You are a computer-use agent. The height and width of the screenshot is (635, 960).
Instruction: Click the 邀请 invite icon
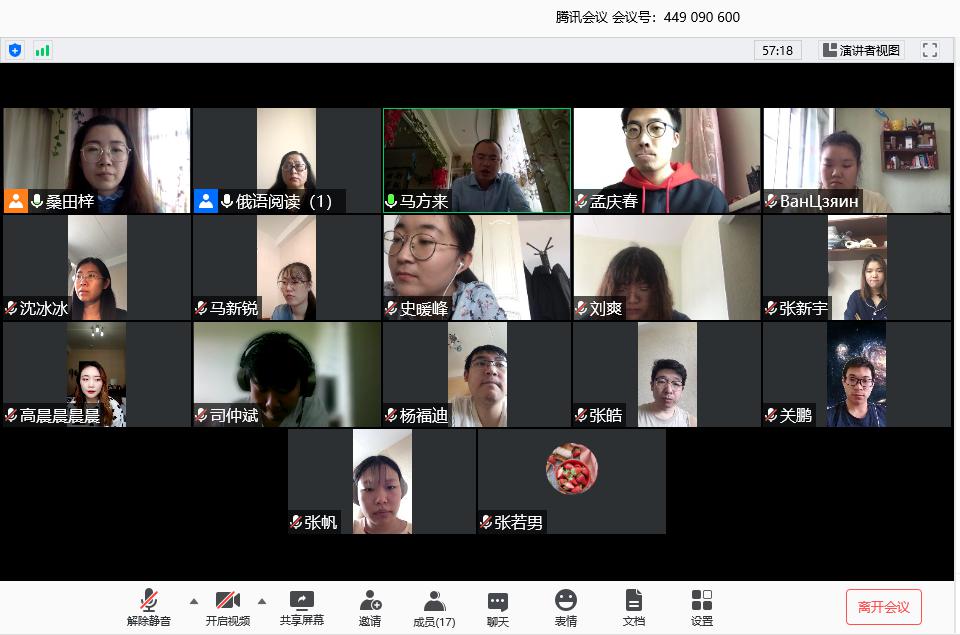(x=370, y=607)
